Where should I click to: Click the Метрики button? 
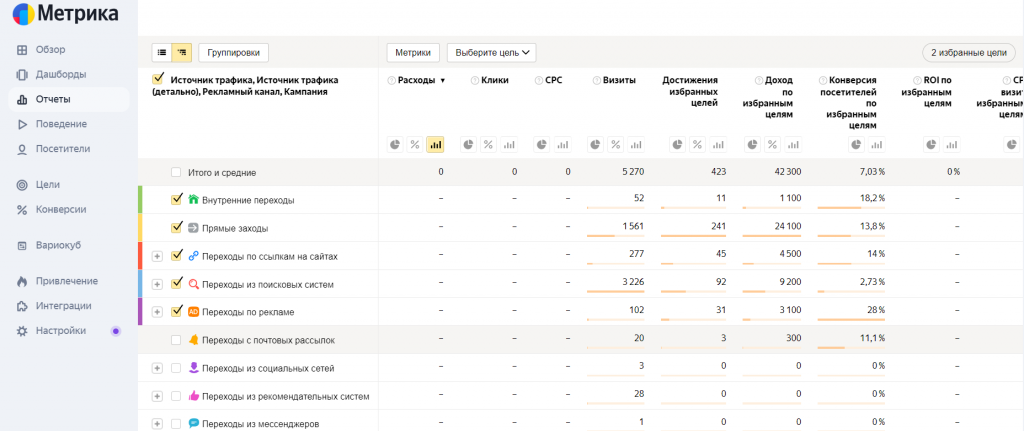413,52
